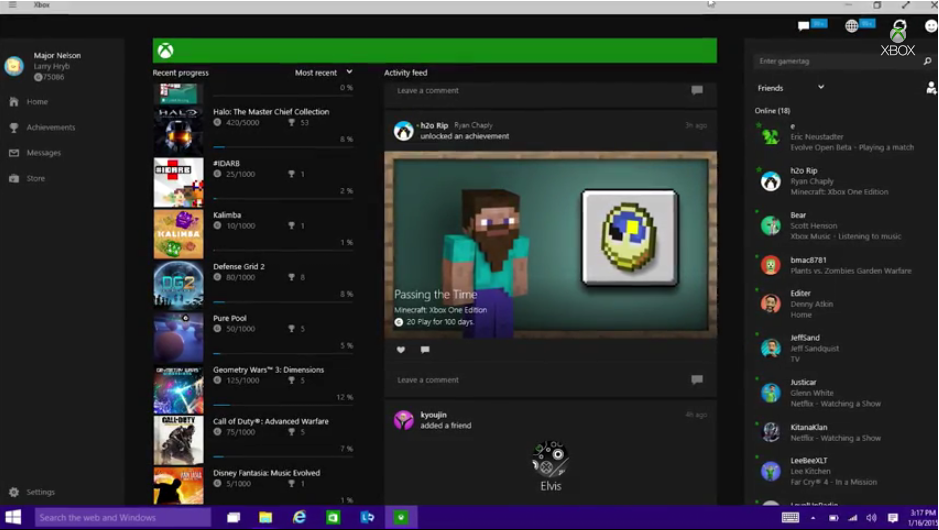This screenshot has height=530, width=939.
Task: Click the Geometry Wars 3 progress bar
Action: 283,405
